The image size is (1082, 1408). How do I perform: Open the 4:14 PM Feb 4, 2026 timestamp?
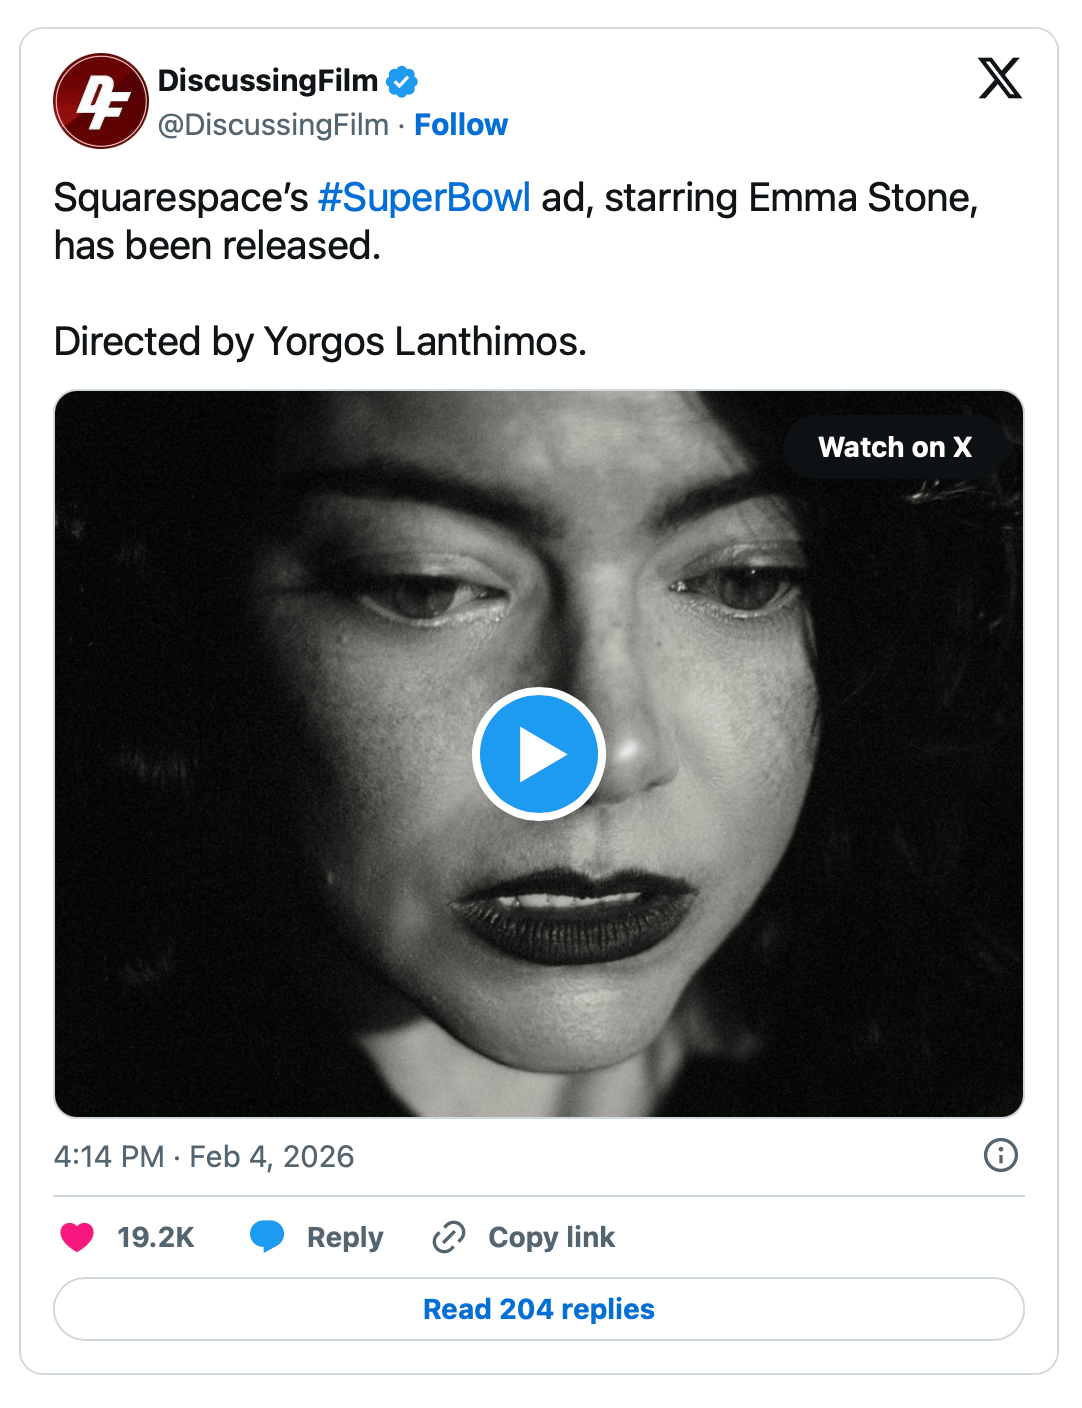(204, 1156)
